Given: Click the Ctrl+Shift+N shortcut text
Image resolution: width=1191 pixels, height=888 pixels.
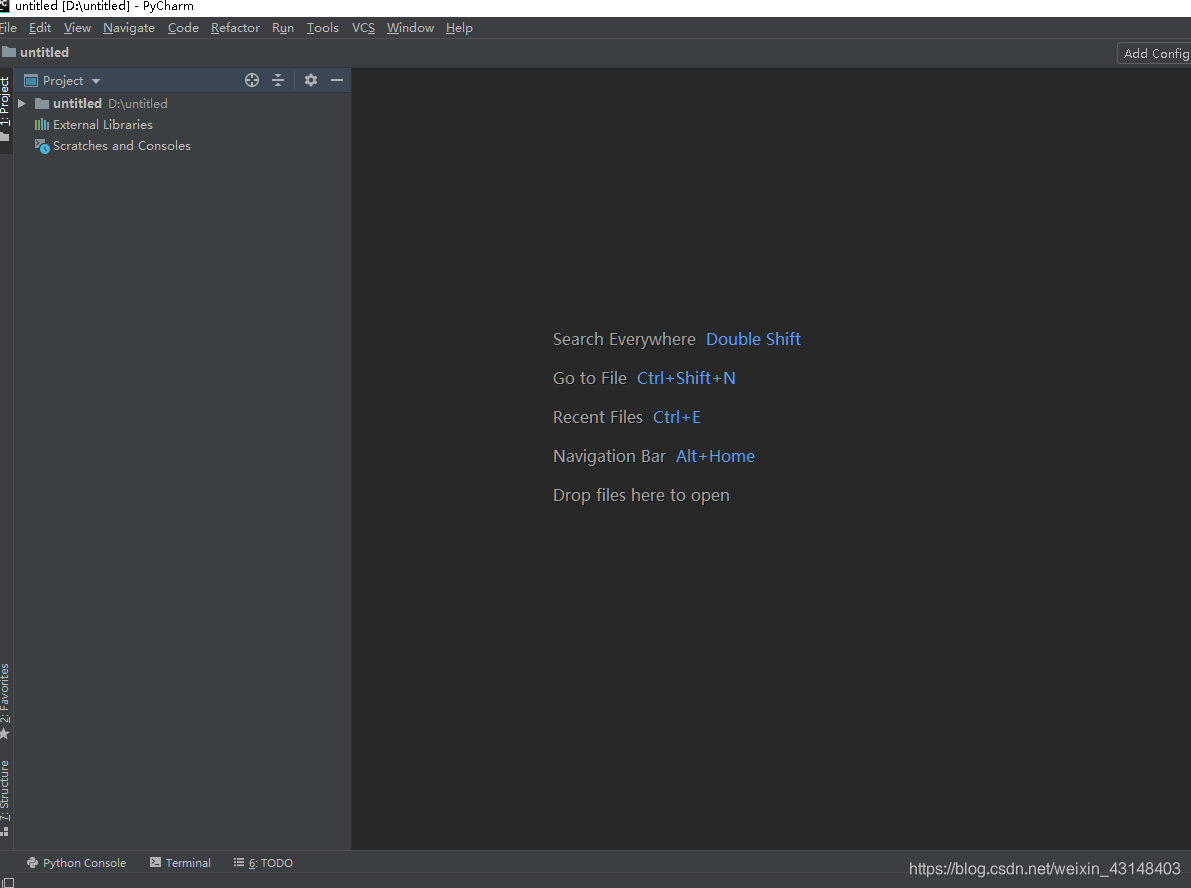Looking at the screenshot, I should point(686,378).
